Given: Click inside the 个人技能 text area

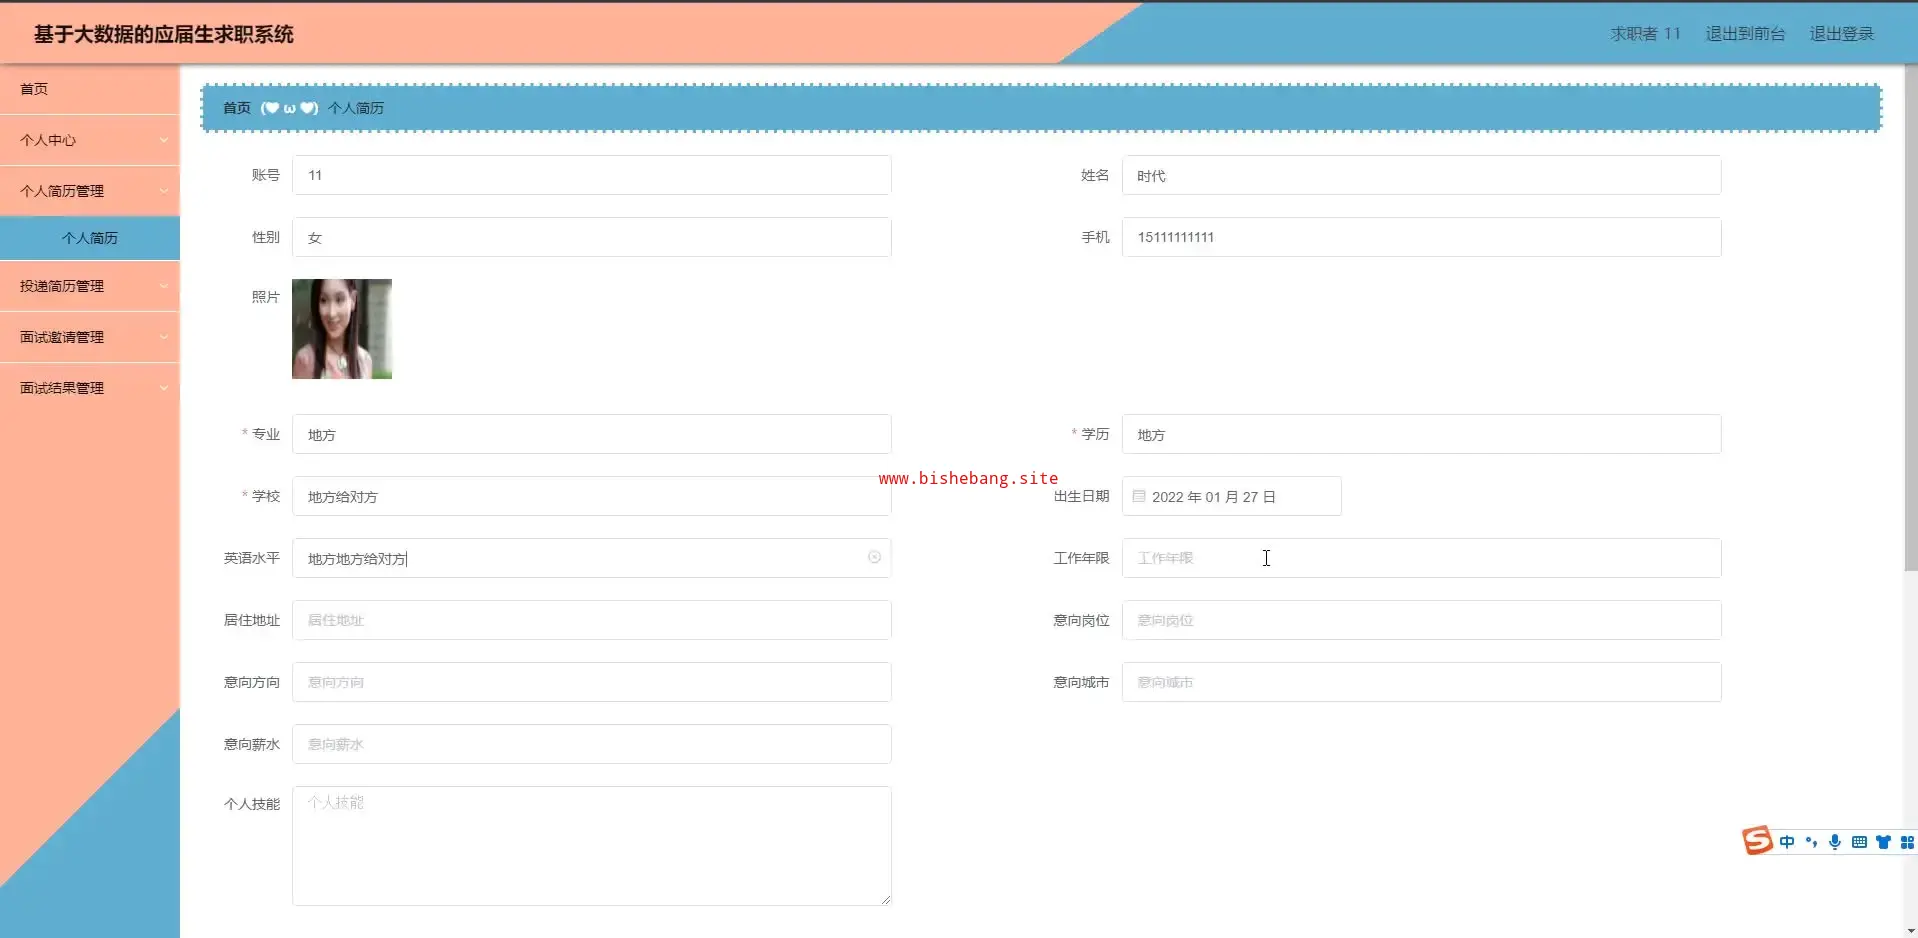Looking at the screenshot, I should (591, 846).
